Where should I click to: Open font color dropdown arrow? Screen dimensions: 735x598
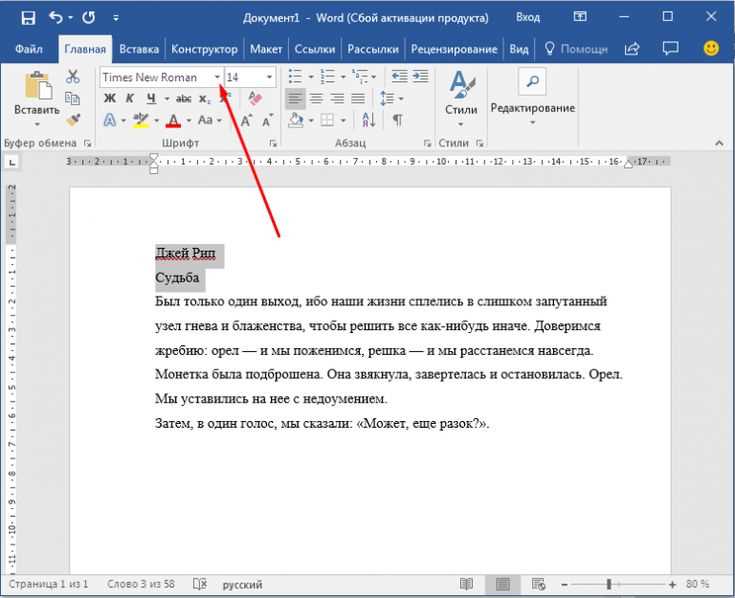point(188,121)
